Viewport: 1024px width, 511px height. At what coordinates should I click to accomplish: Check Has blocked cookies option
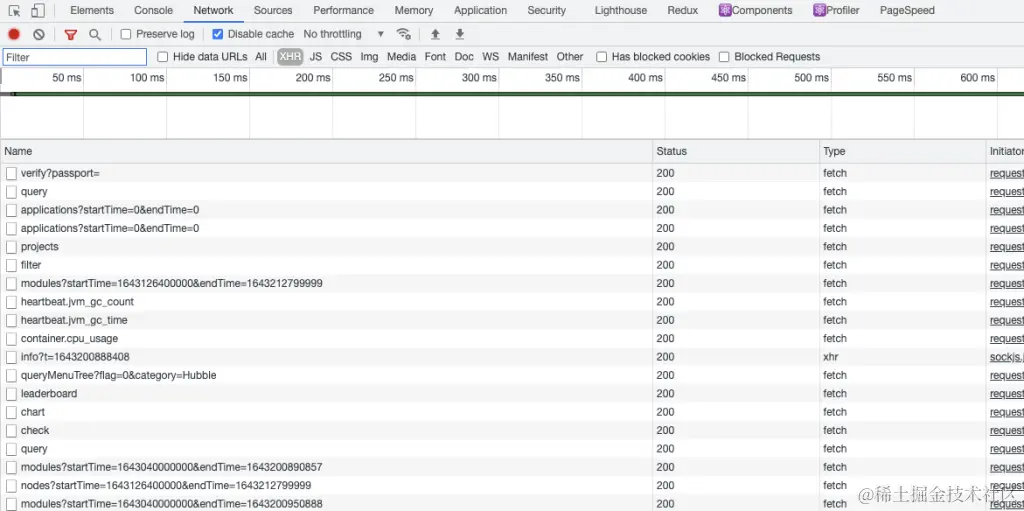click(x=601, y=57)
